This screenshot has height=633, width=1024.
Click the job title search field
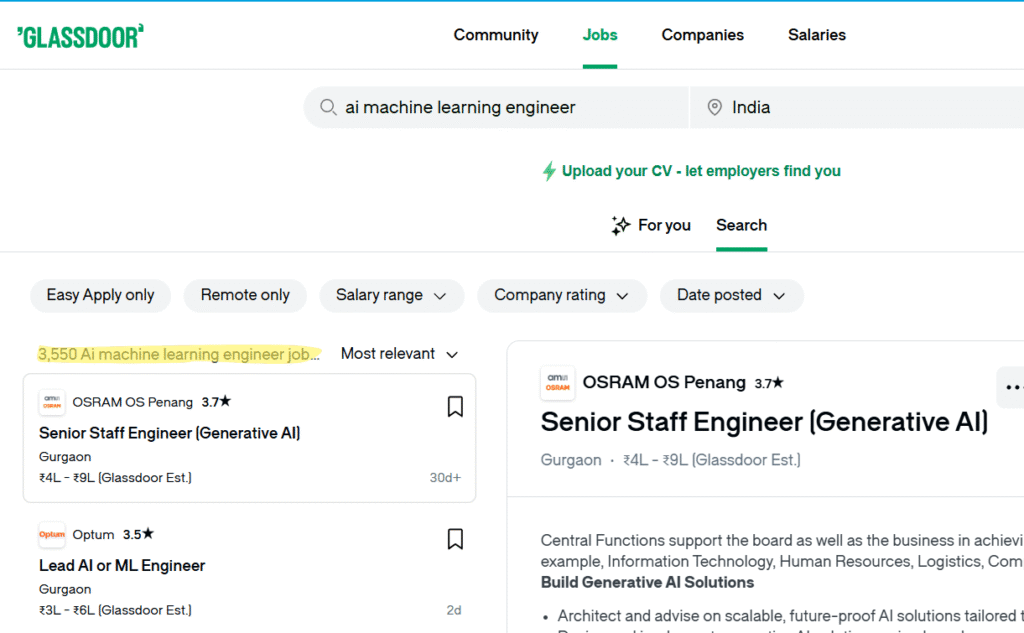click(x=496, y=107)
